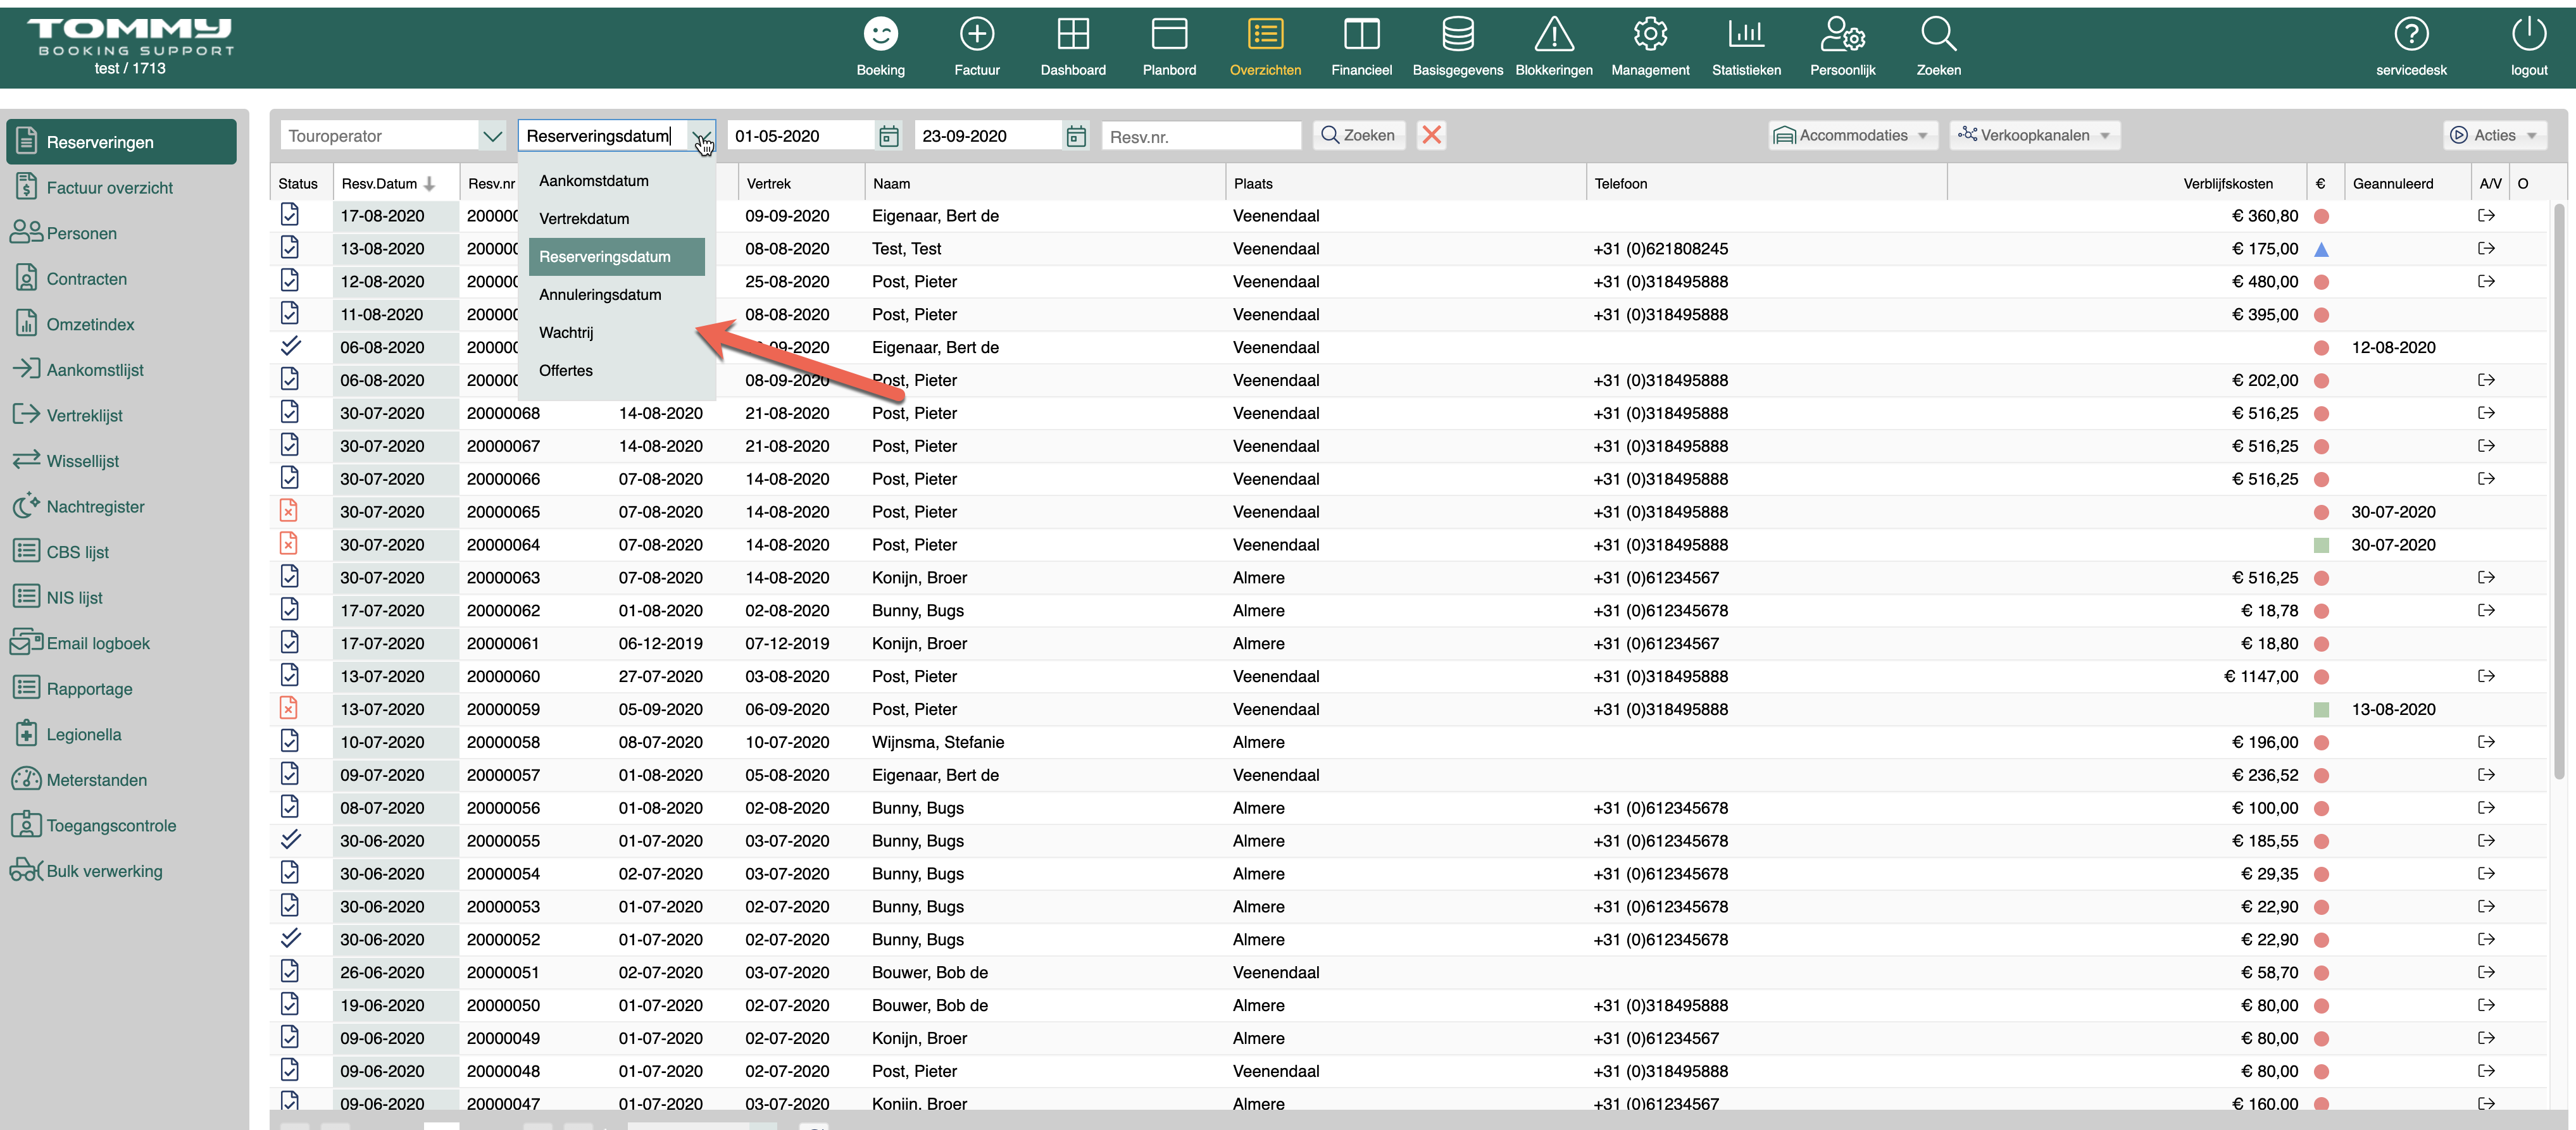This screenshot has height=1130, width=2576.
Task: Open the Overzichten list icon
Action: click(x=1265, y=34)
